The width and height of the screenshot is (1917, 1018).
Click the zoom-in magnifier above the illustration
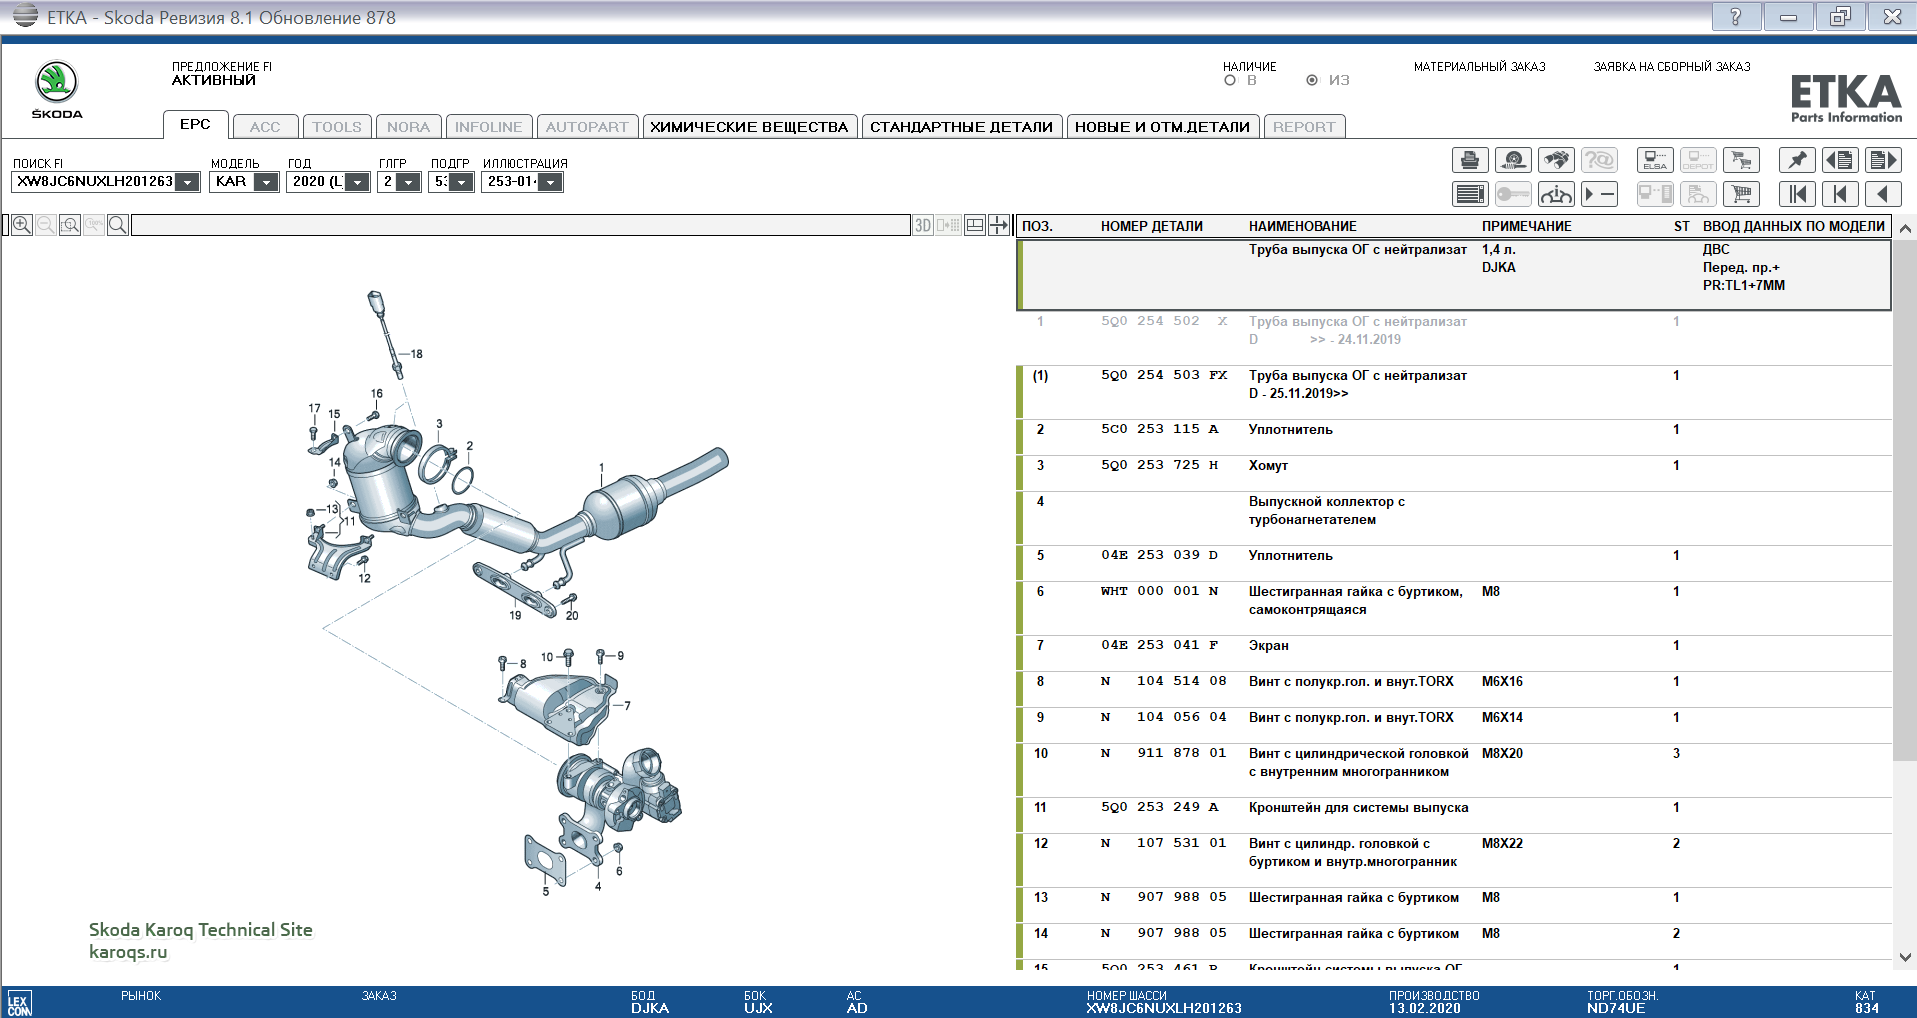(22, 225)
